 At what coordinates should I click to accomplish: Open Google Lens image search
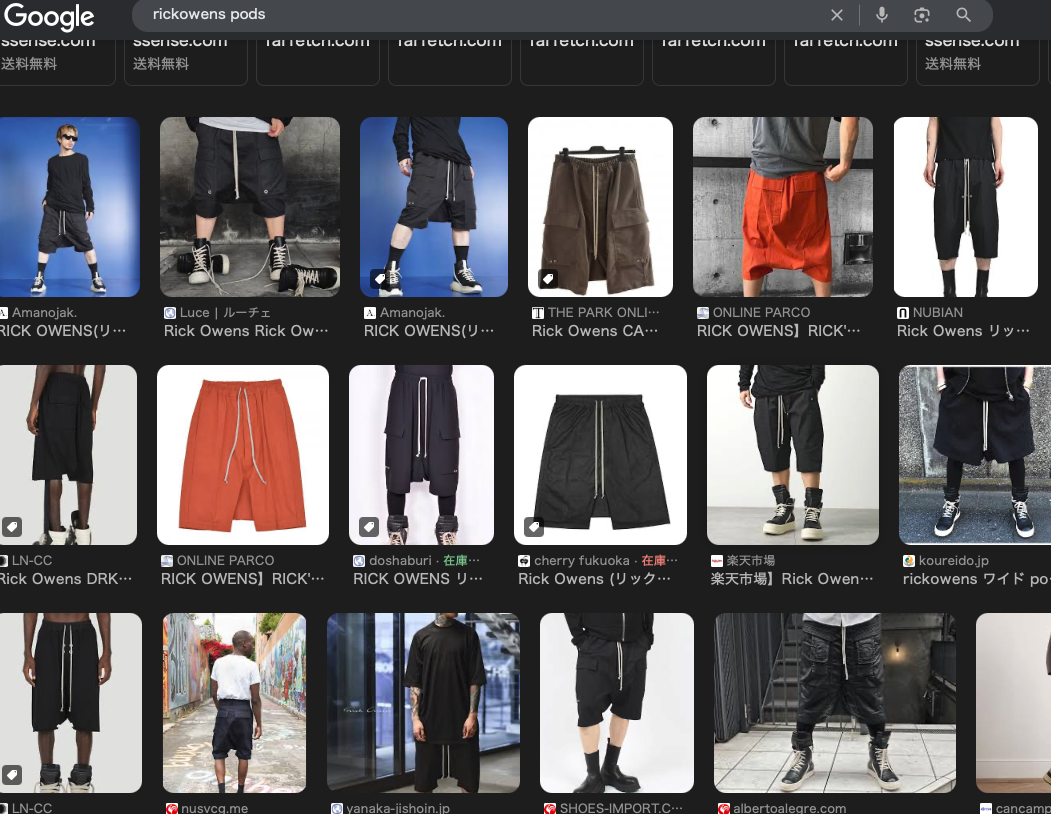[x=922, y=15]
